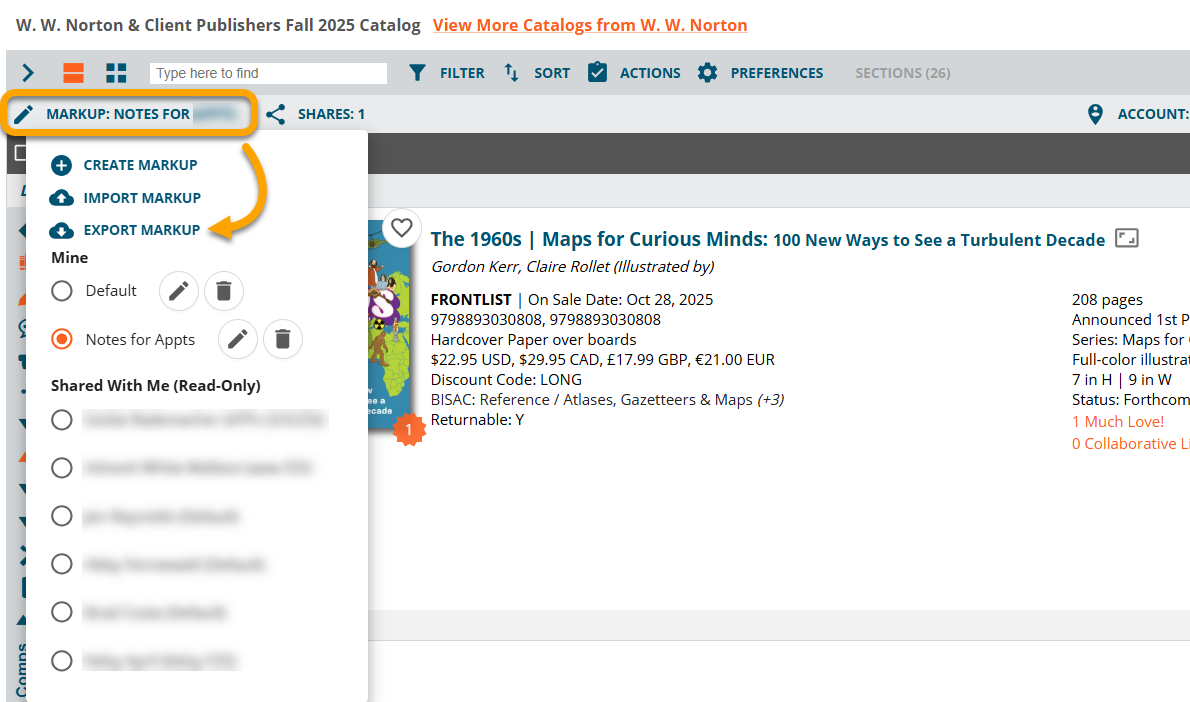
Task: Click the Type here to find box
Action: (x=268, y=73)
